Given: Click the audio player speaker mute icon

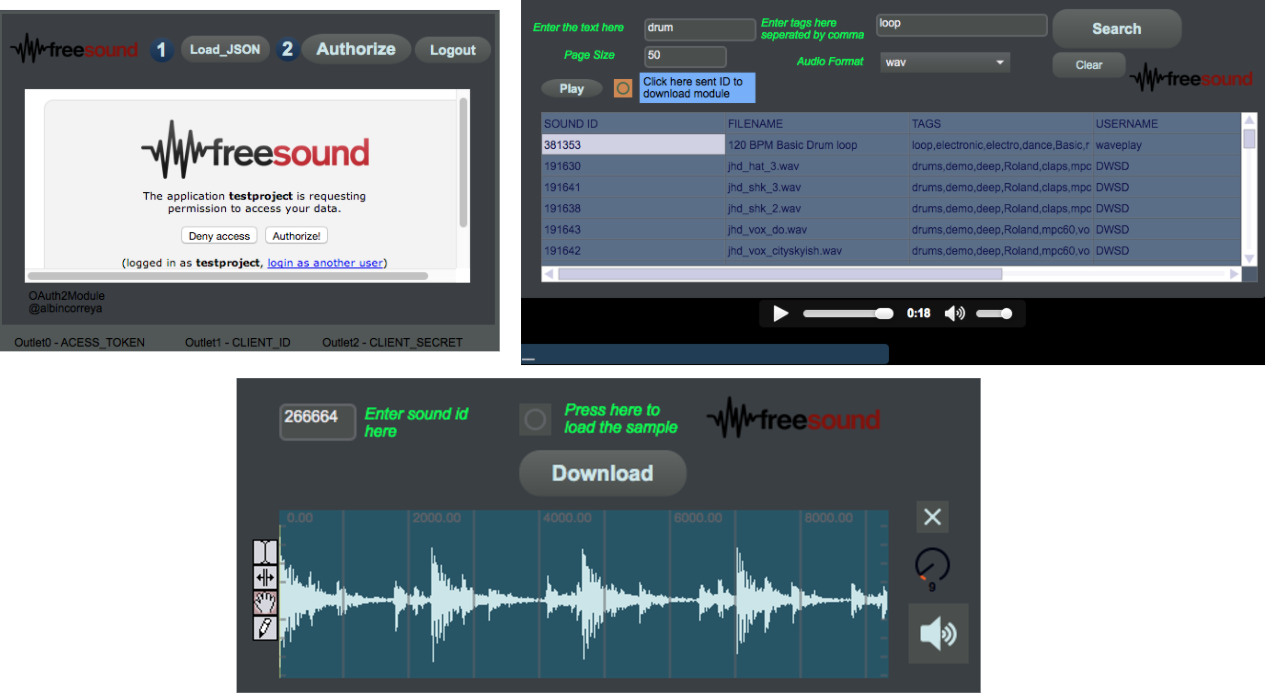Looking at the screenshot, I should (x=955, y=314).
